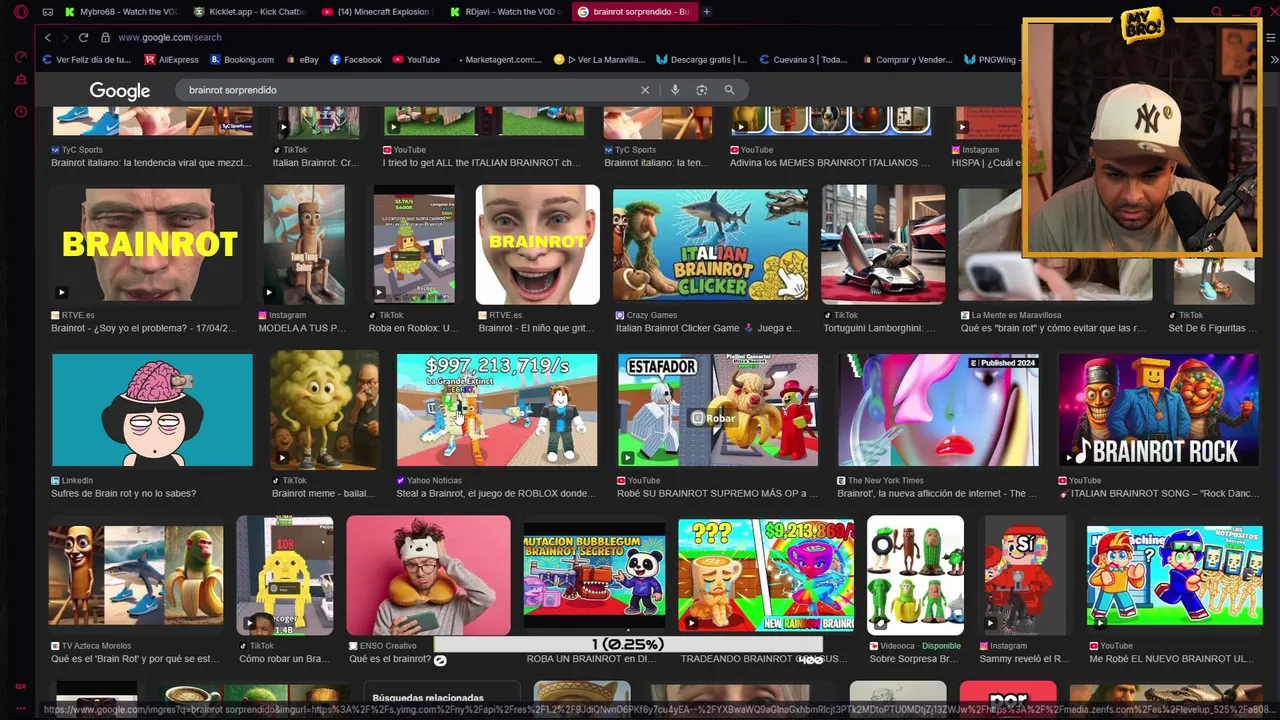Open the Ver Feliz día de tu bookmark

[87, 60]
